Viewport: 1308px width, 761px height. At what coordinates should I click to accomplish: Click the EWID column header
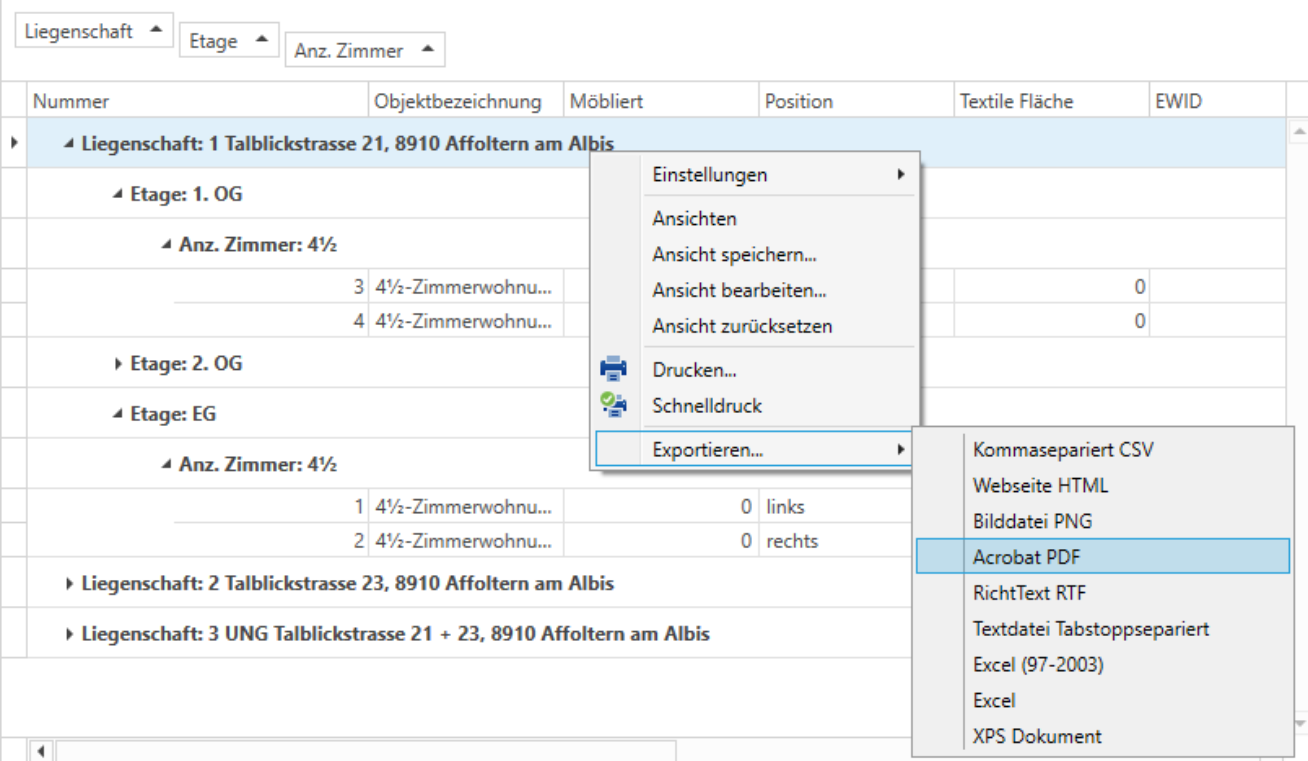1216,101
